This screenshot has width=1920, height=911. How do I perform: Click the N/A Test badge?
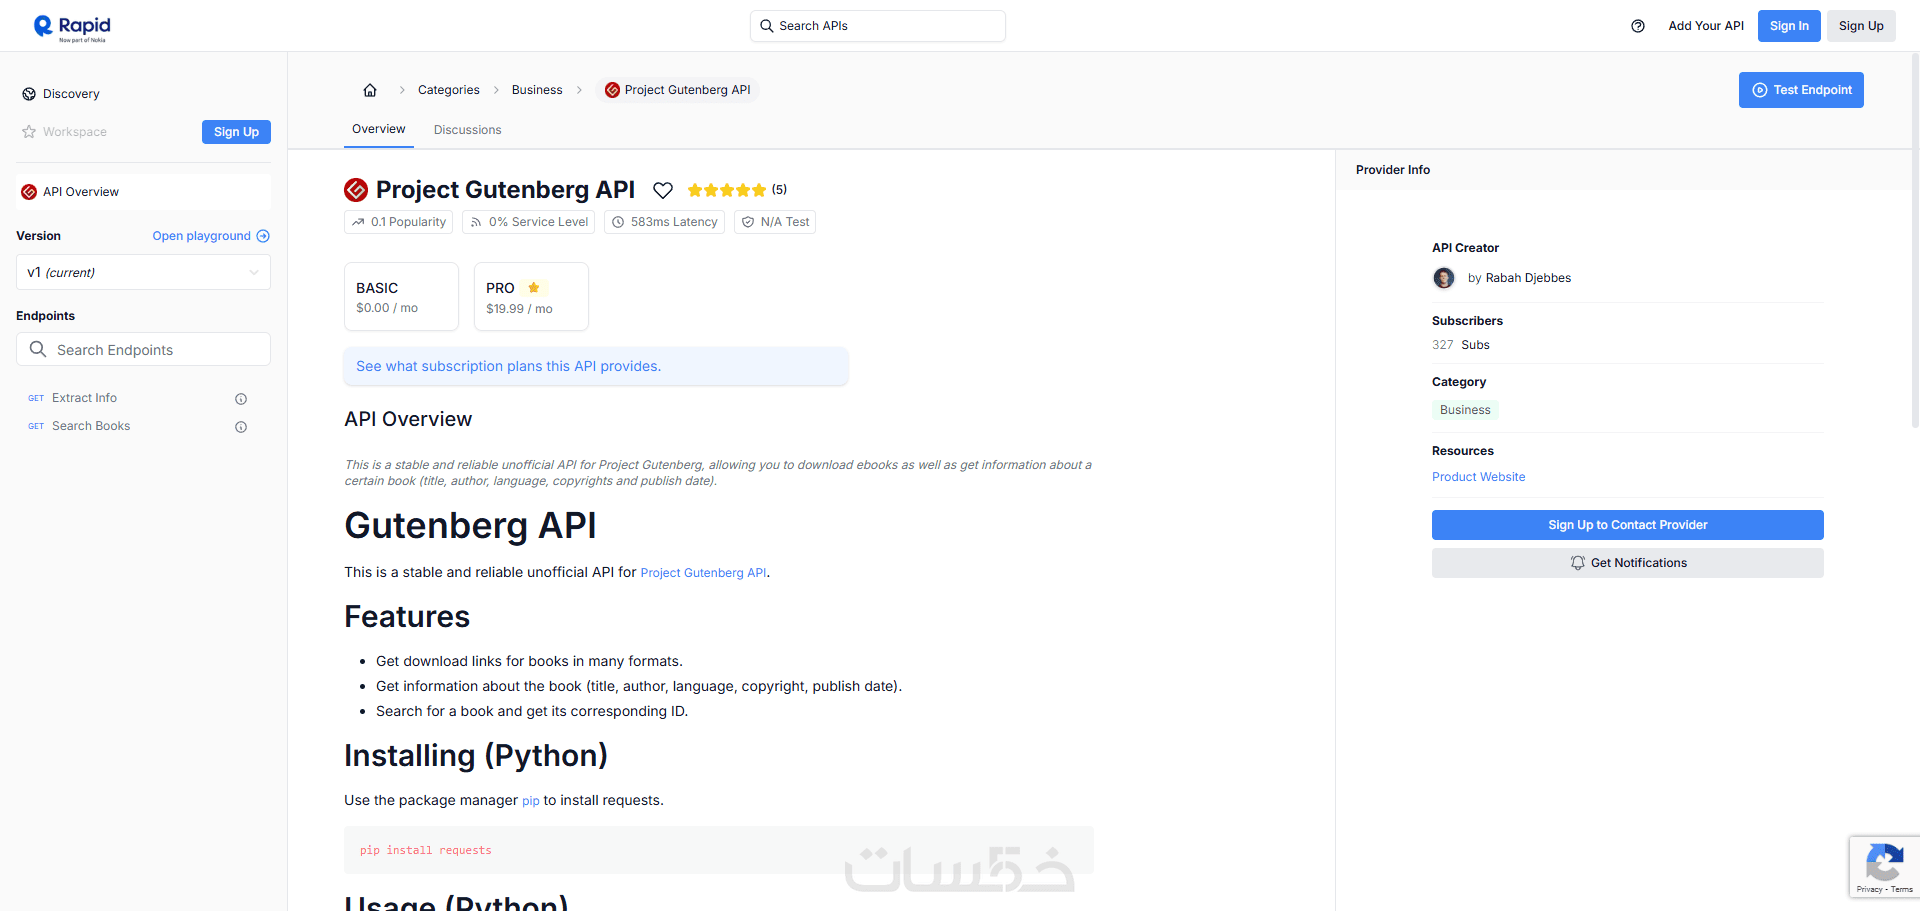point(775,222)
